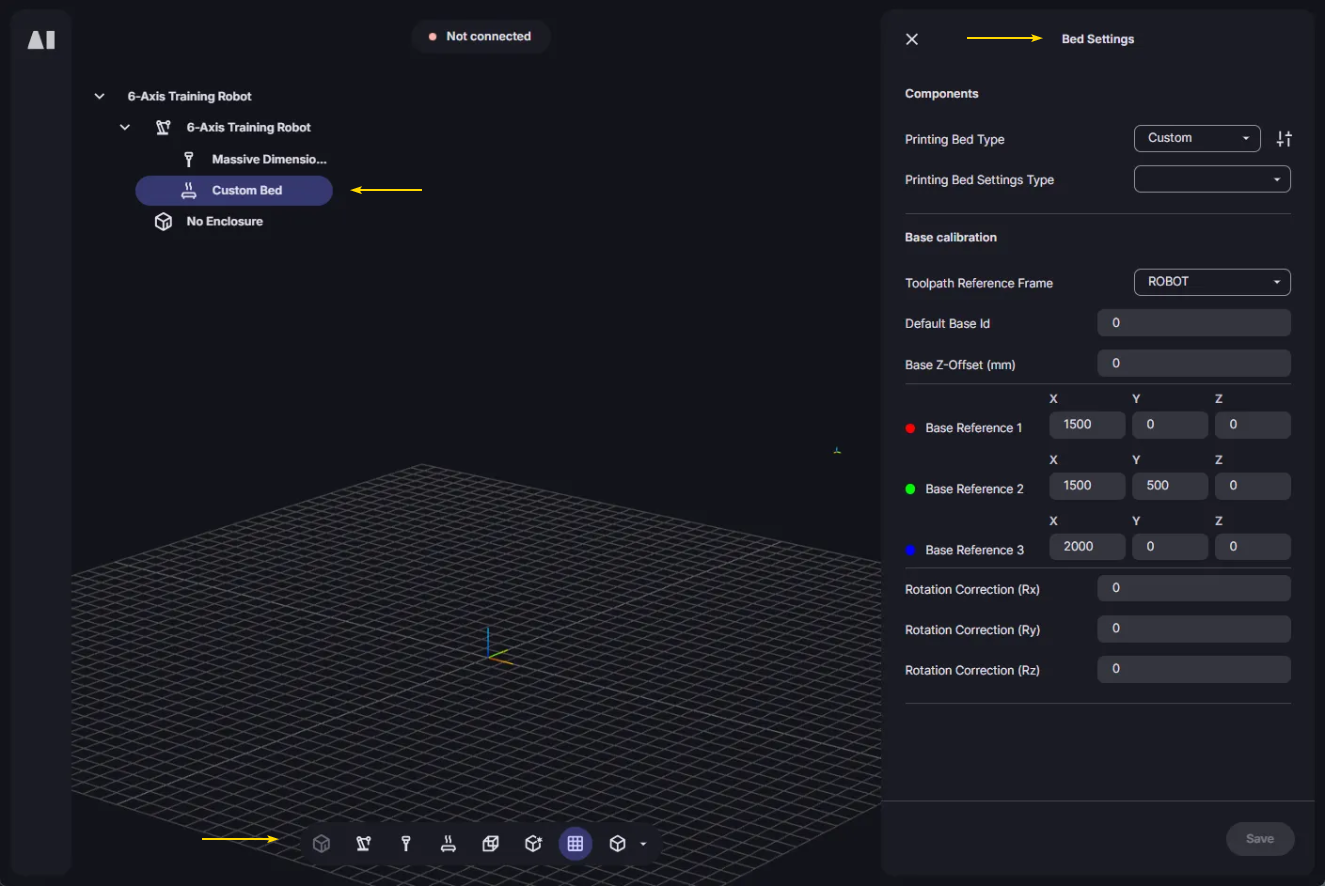The height and width of the screenshot is (886, 1325).
Task: Close the Bed Settings panel
Action: (912, 39)
